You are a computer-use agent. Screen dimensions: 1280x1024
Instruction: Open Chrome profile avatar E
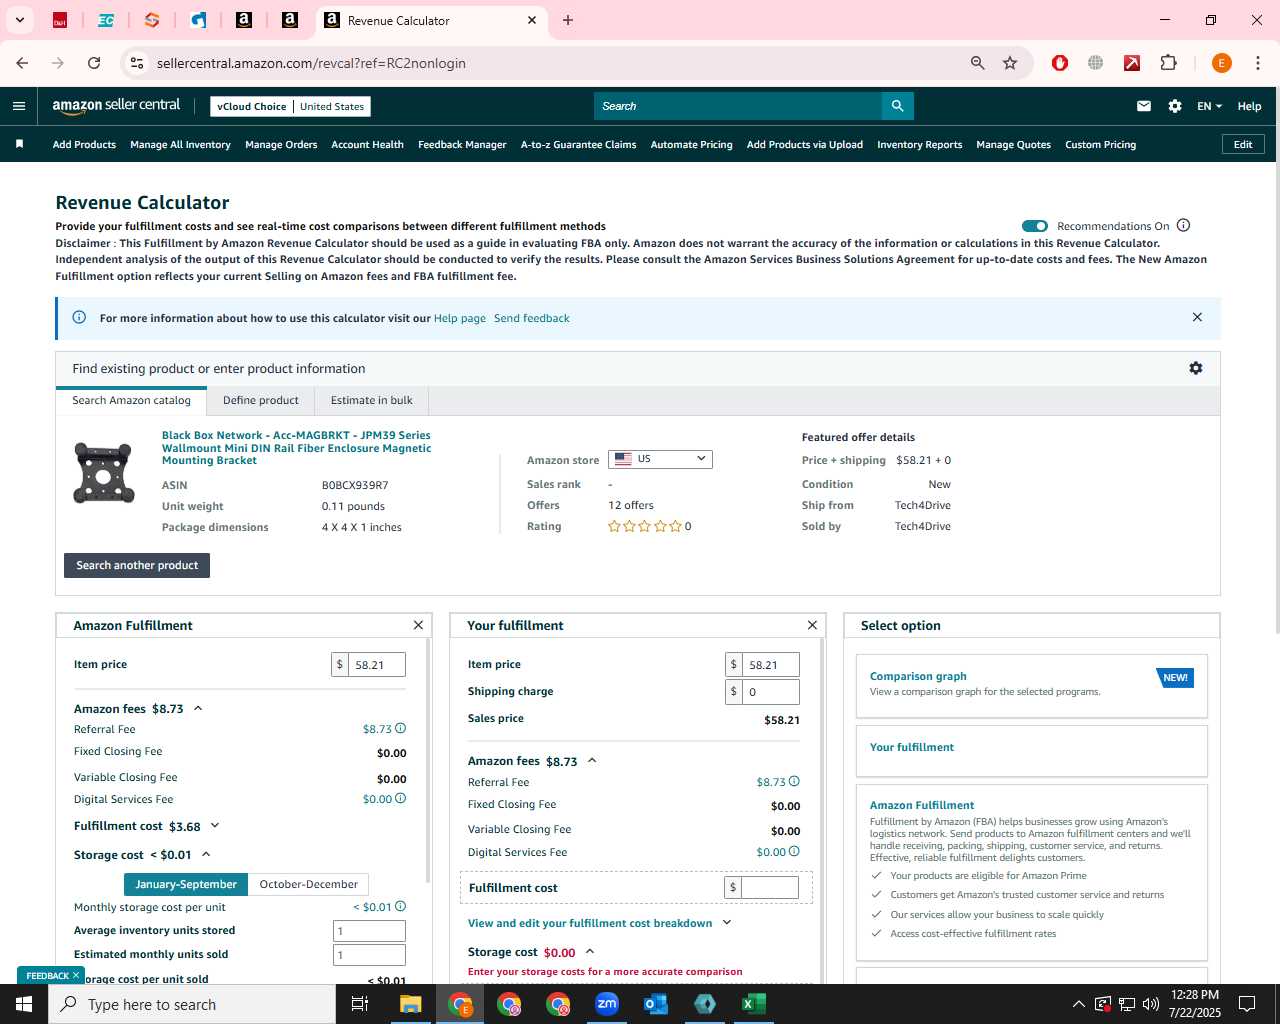[x=1221, y=63]
